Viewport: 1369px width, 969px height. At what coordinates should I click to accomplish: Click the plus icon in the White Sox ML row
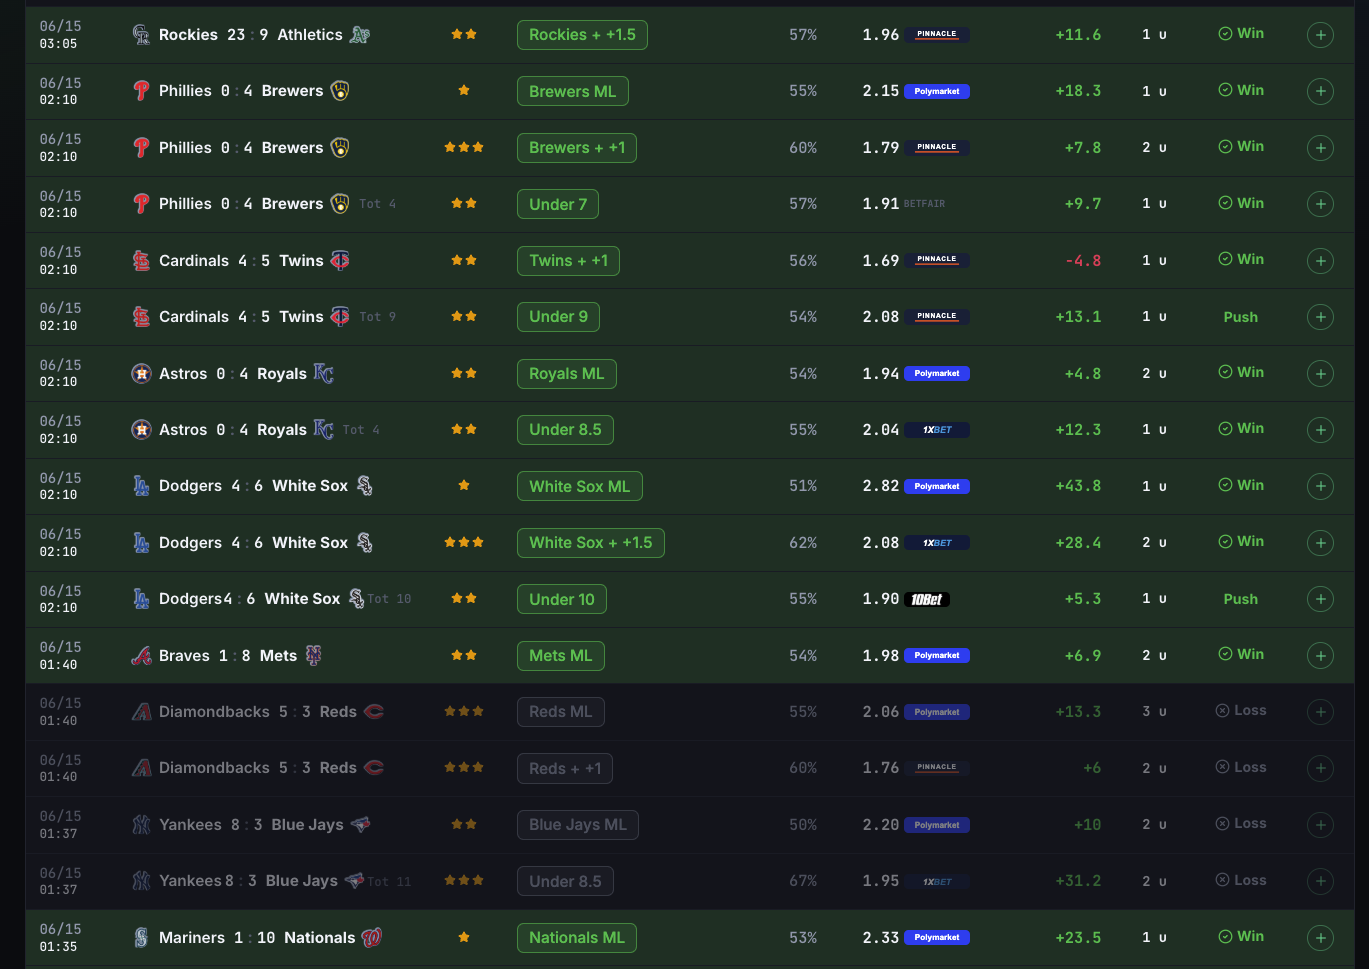(x=1320, y=486)
